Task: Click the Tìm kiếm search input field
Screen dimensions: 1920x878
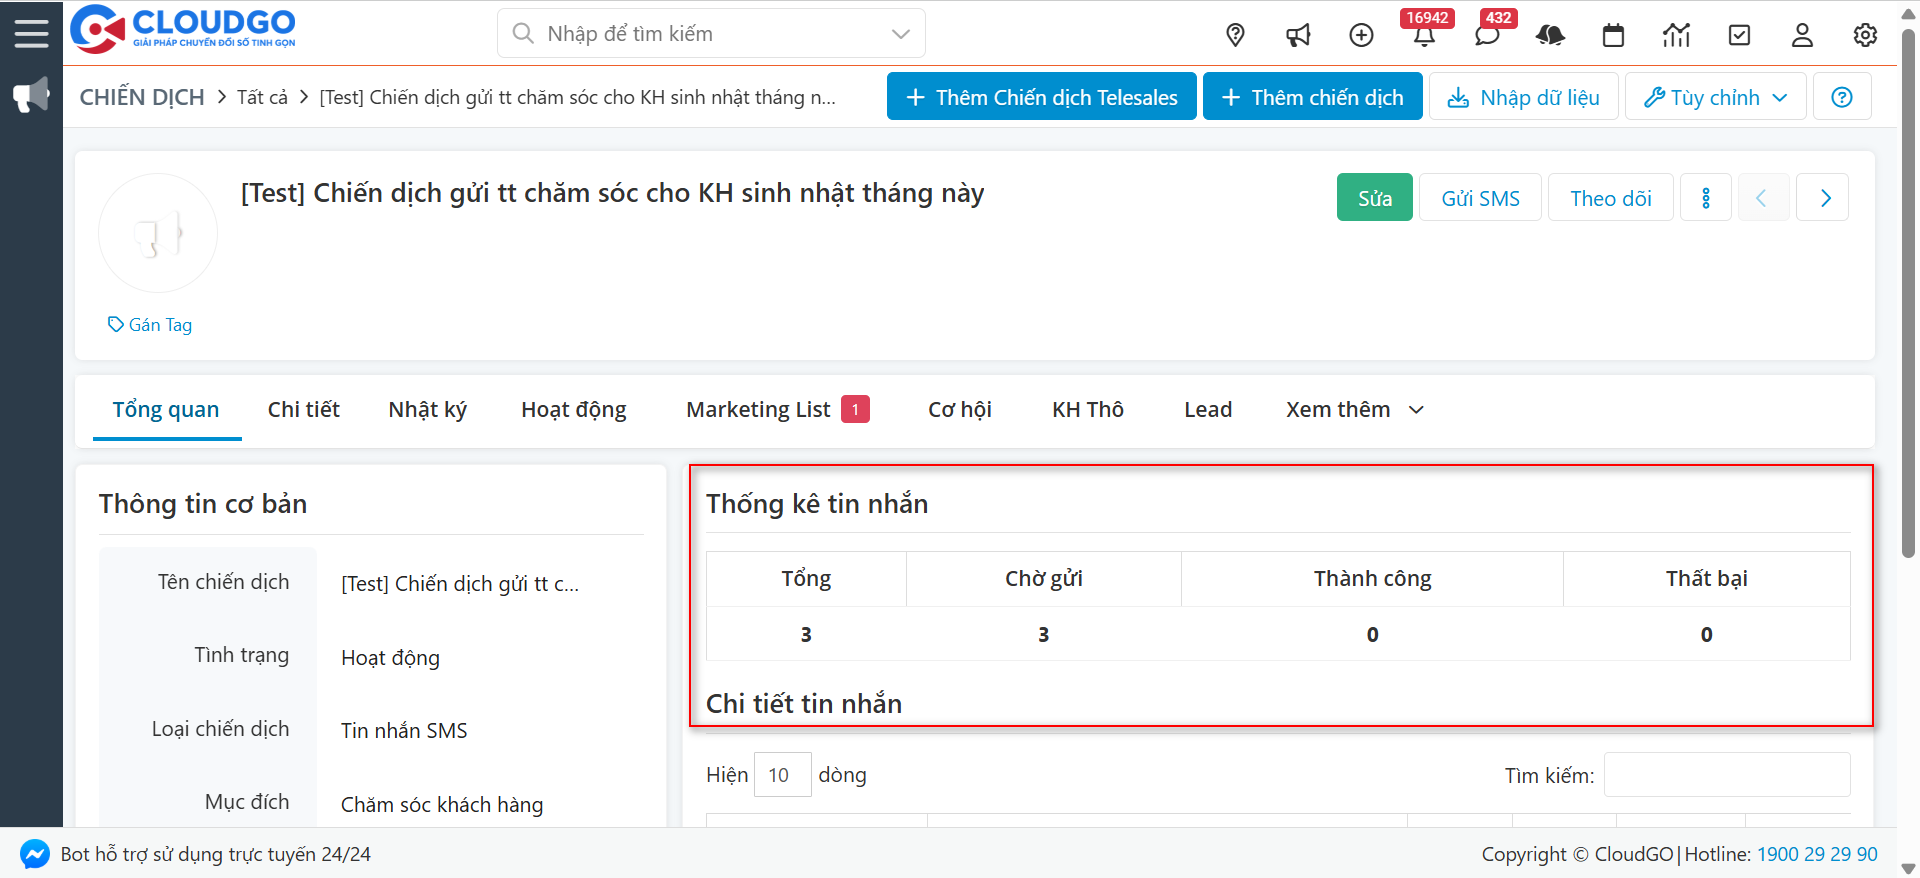Action: (1726, 775)
